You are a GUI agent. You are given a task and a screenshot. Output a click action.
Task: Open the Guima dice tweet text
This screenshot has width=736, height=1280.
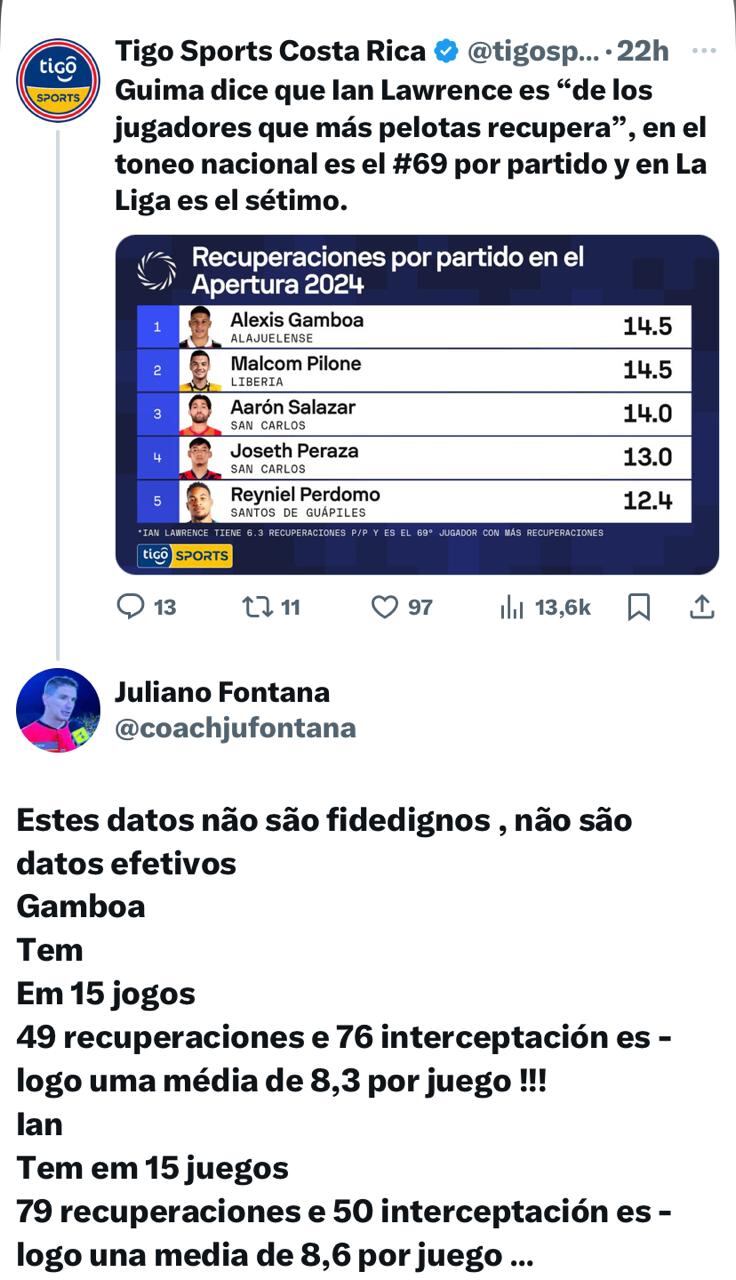click(410, 145)
